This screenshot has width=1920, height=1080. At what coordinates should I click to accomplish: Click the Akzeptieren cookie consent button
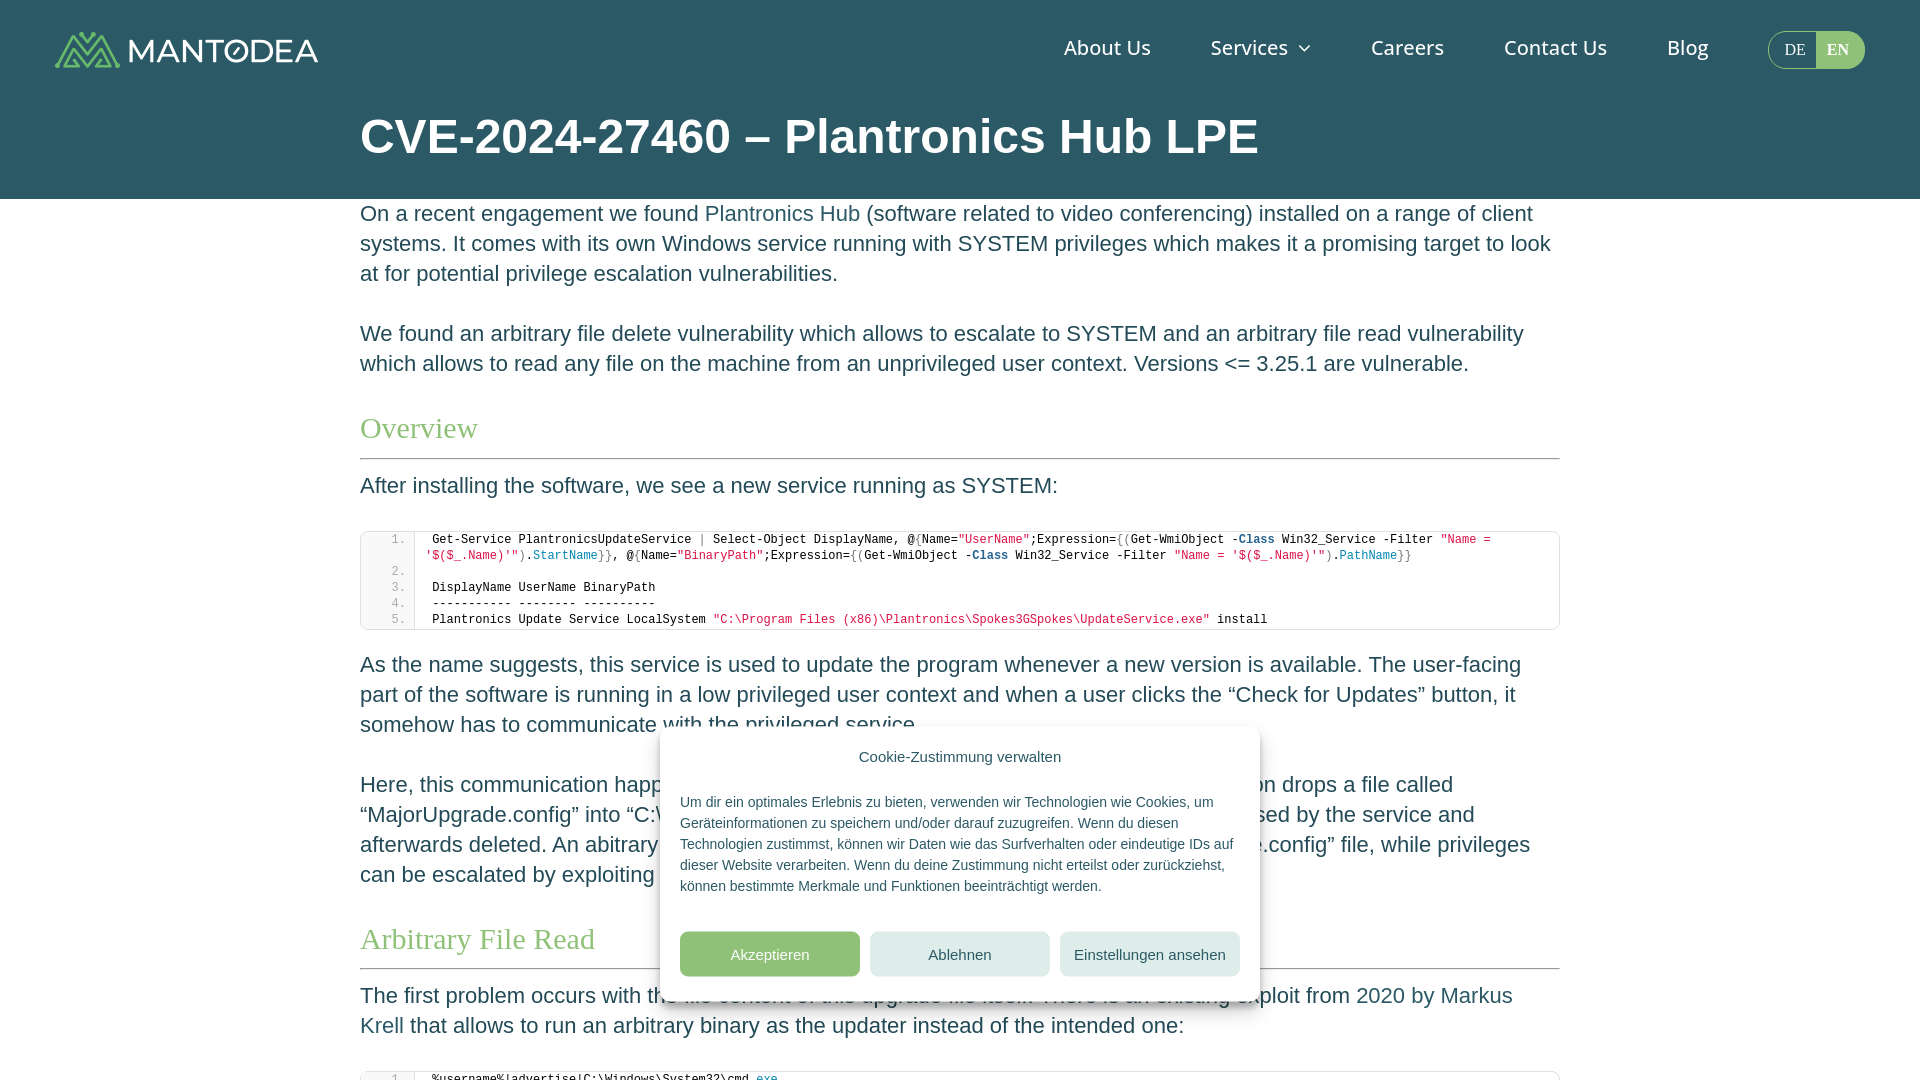770,953
